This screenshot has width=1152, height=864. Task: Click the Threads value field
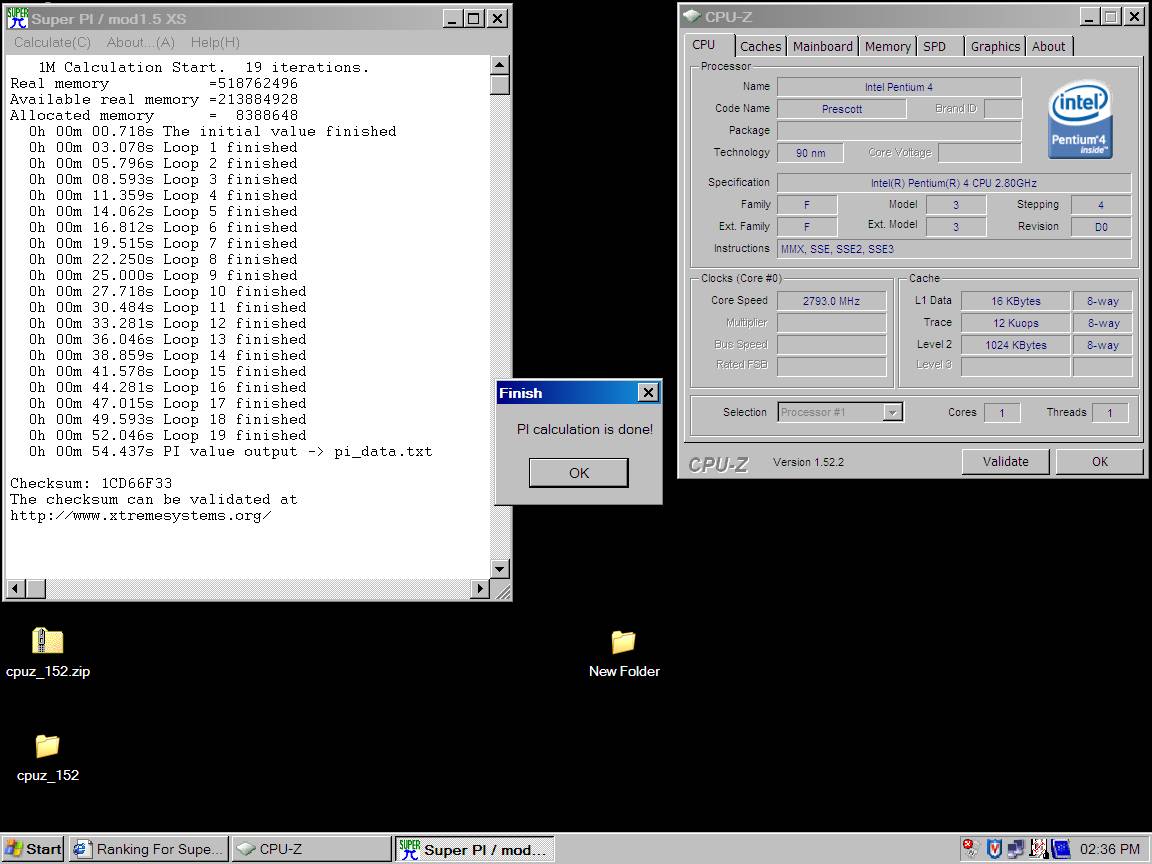pos(1109,413)
